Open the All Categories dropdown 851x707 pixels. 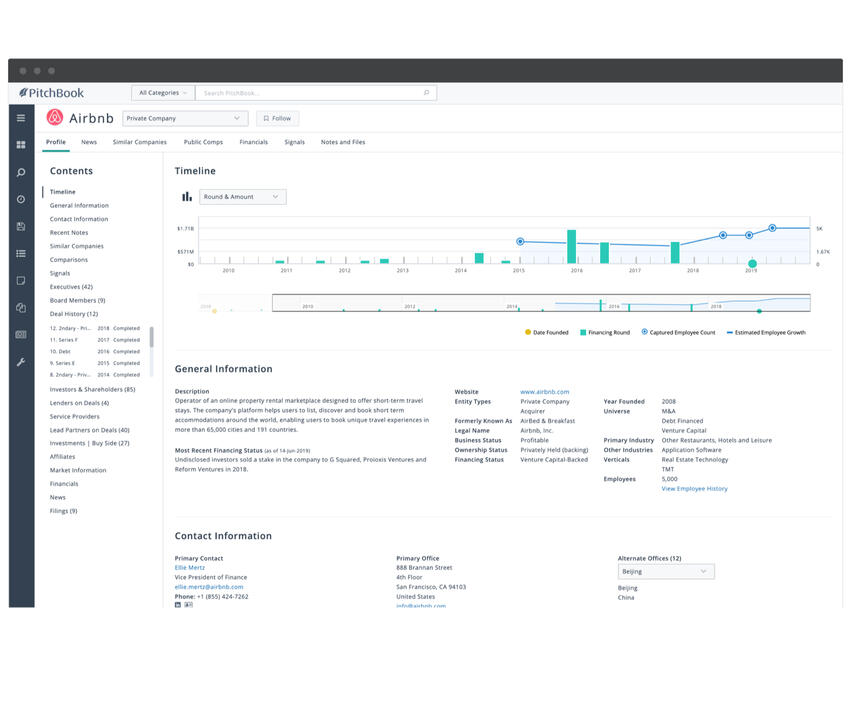(x=162, y=93)
